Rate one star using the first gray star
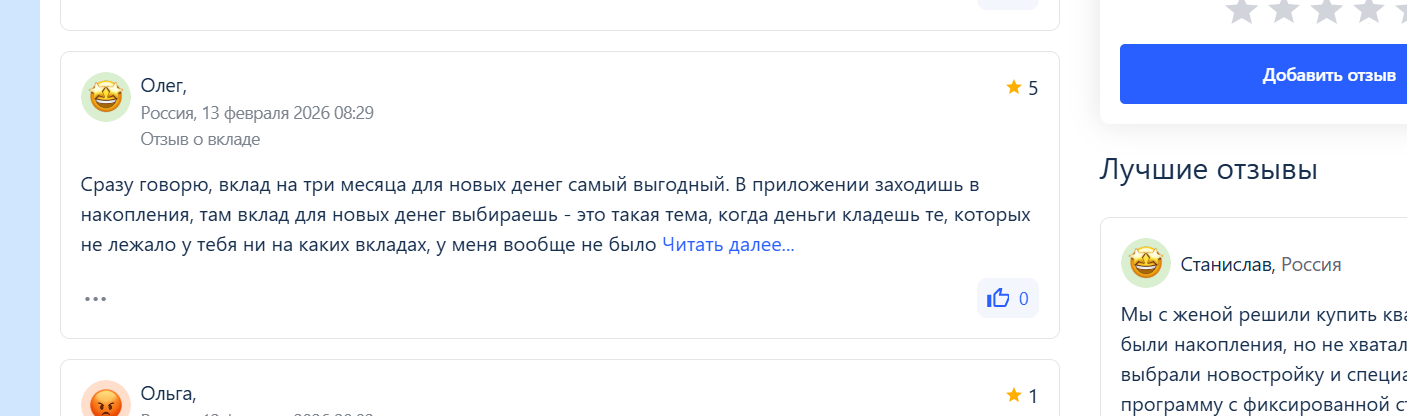Viewport: 1407px width, 416px height. click(x=1241, y=10)
